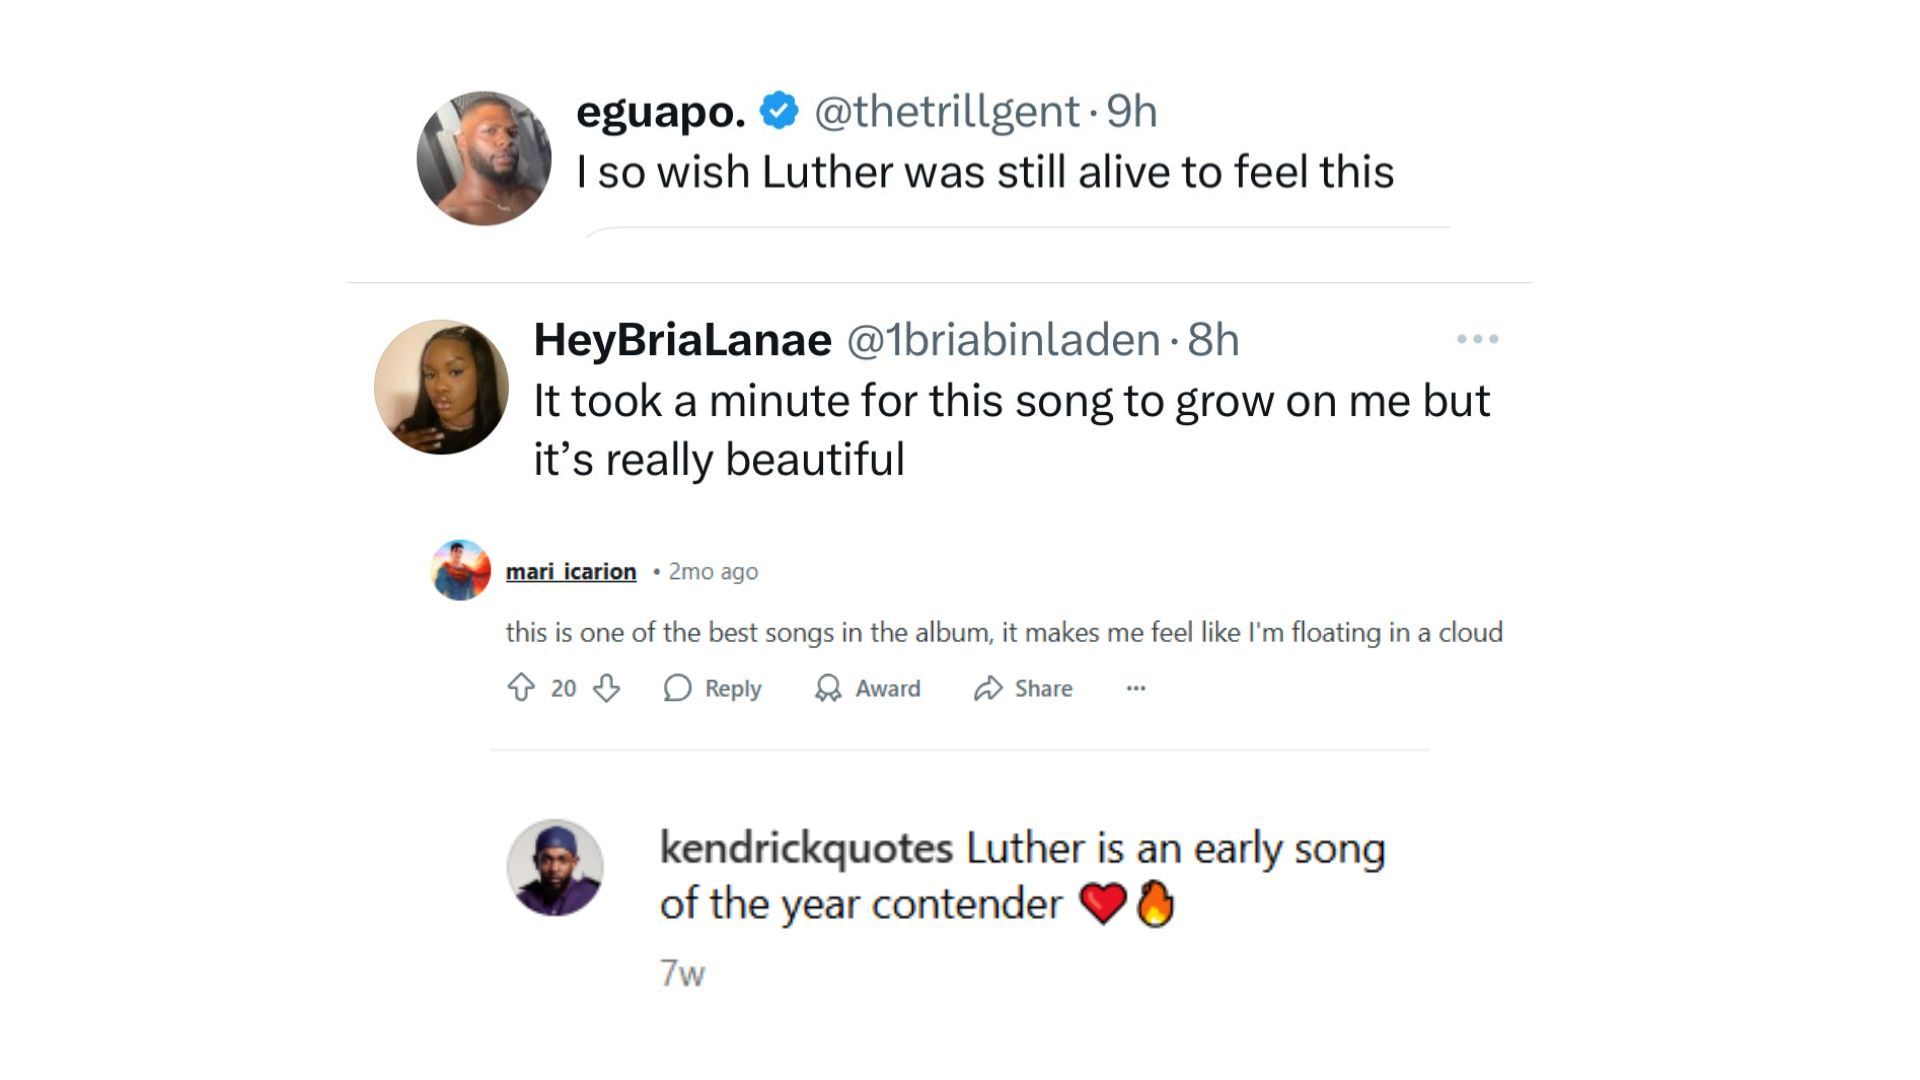Click the @1briabinladen handle

click(1003, 340)
